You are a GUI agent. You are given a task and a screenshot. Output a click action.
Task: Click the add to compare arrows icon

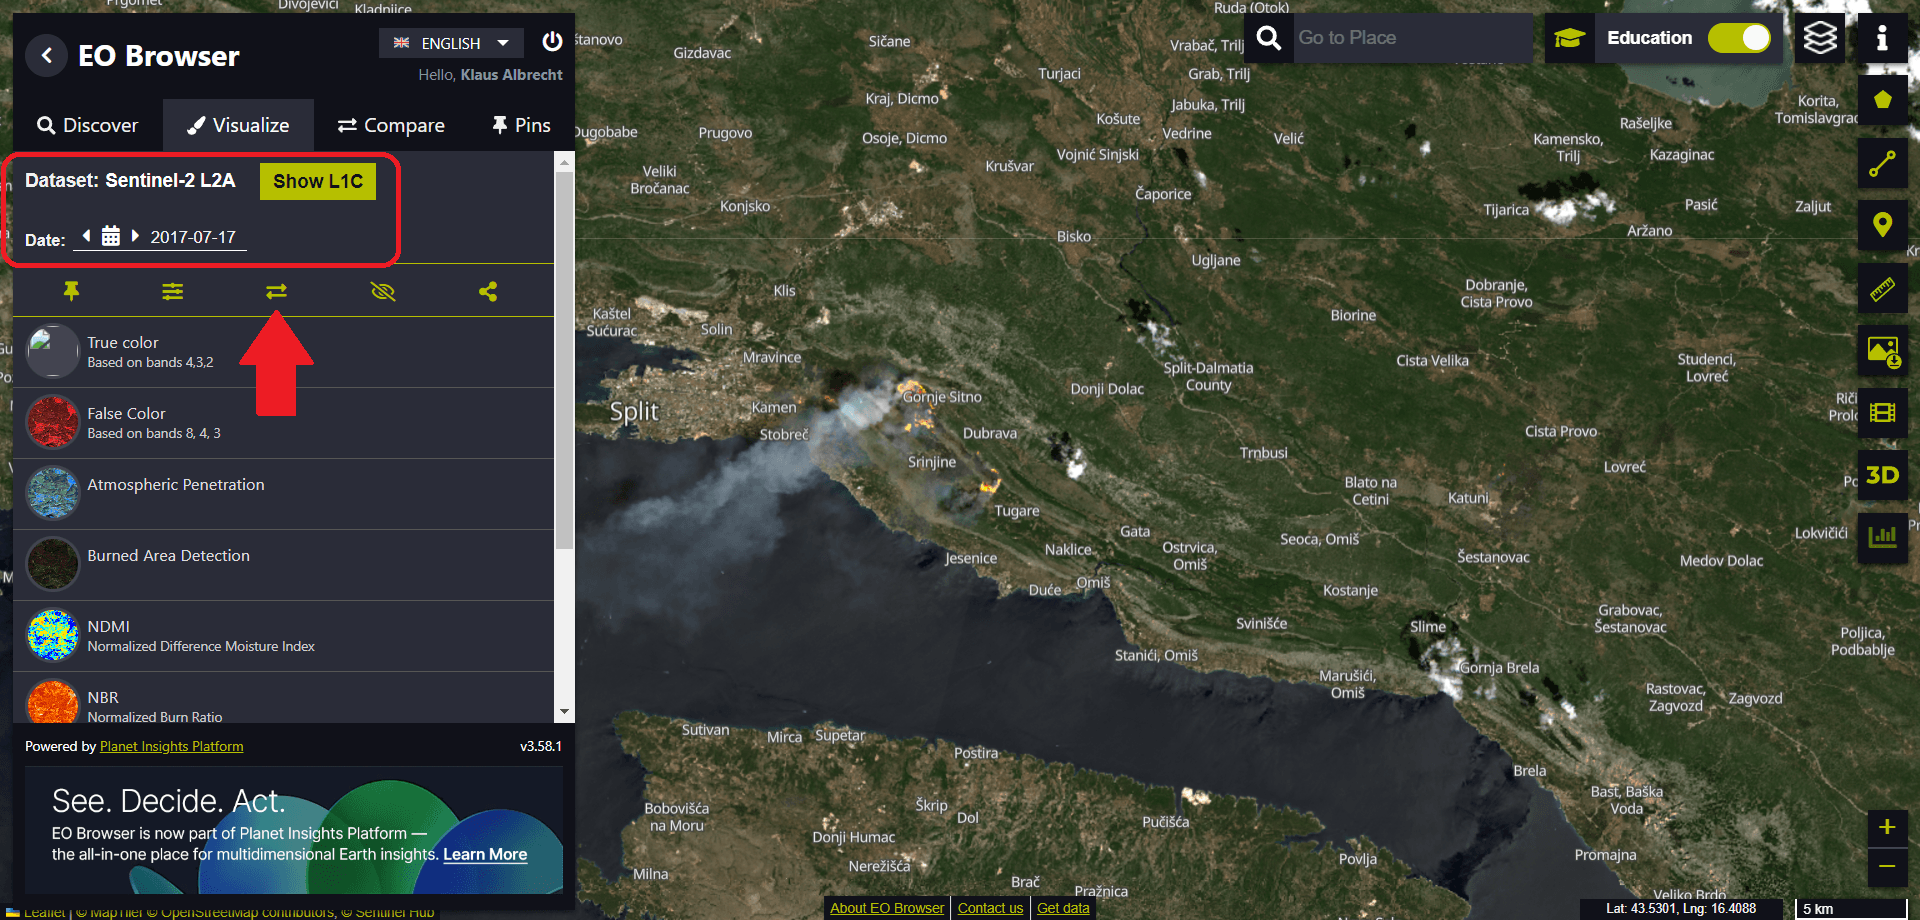coord(276,291)
